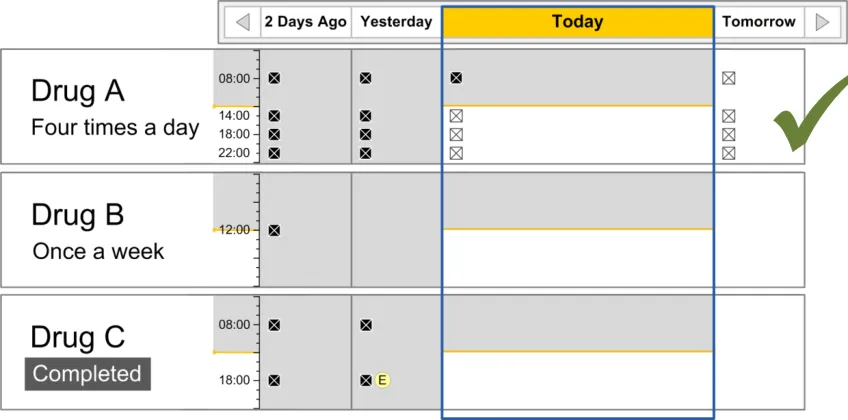Click Drug C 08:00 dose from yesterday
Screen dimensions: 848x420
coord(366,325)
